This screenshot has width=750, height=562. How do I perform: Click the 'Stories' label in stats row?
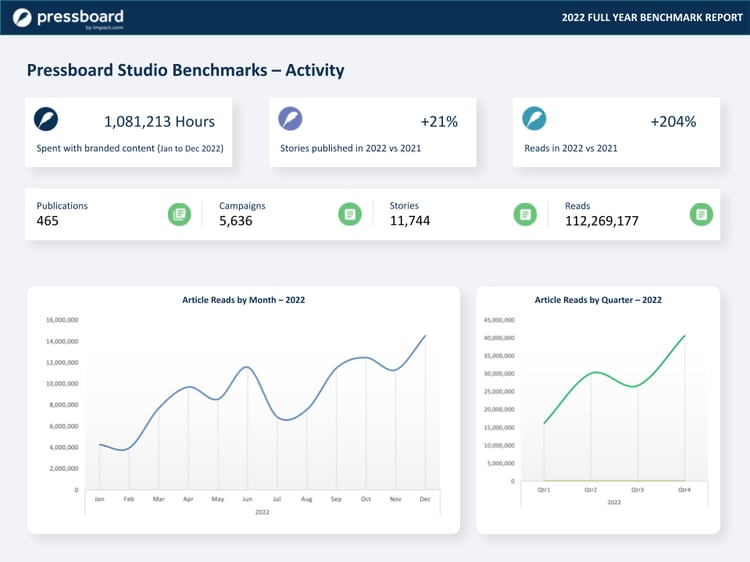pyautogui.click(x=404, y=206)
